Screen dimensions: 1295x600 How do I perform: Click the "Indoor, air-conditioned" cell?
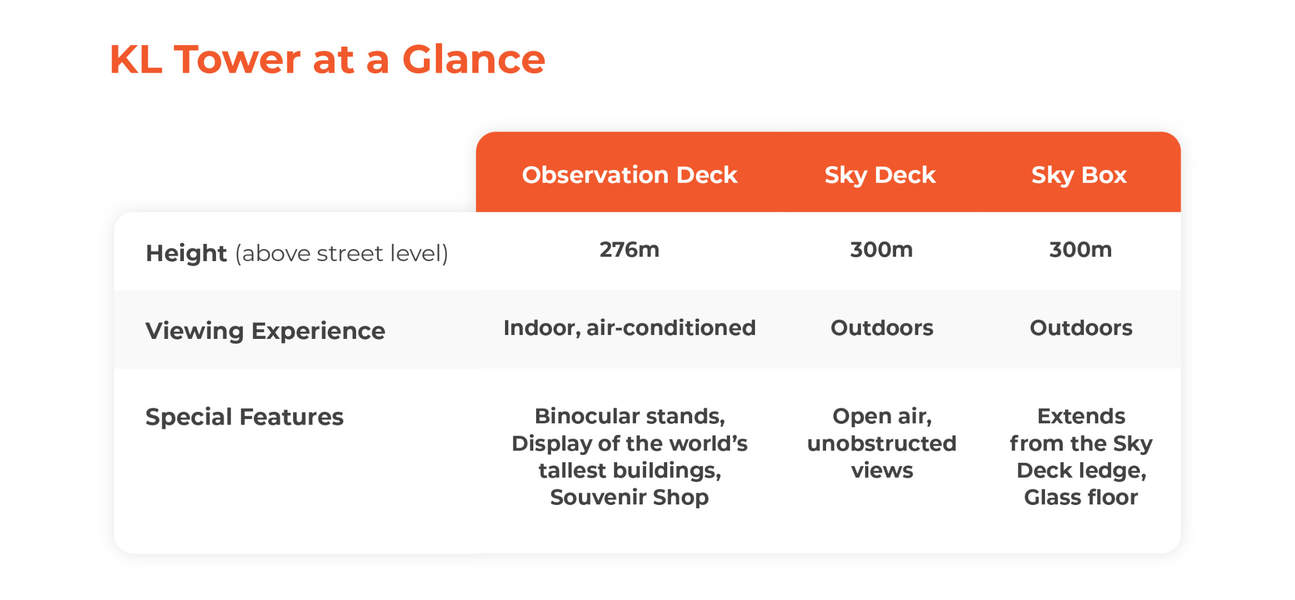point(629,328)
